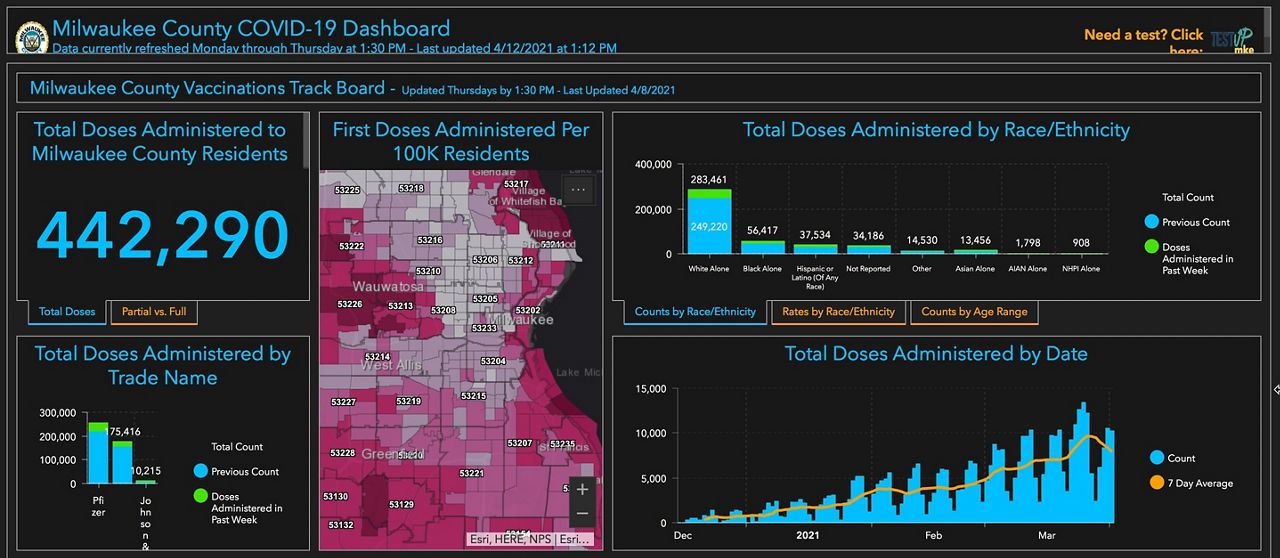Viewport: 1280px width, 558px height.
Task: Click the 283,461 value above White Alone bar
Action: click(x=709, y=180)
